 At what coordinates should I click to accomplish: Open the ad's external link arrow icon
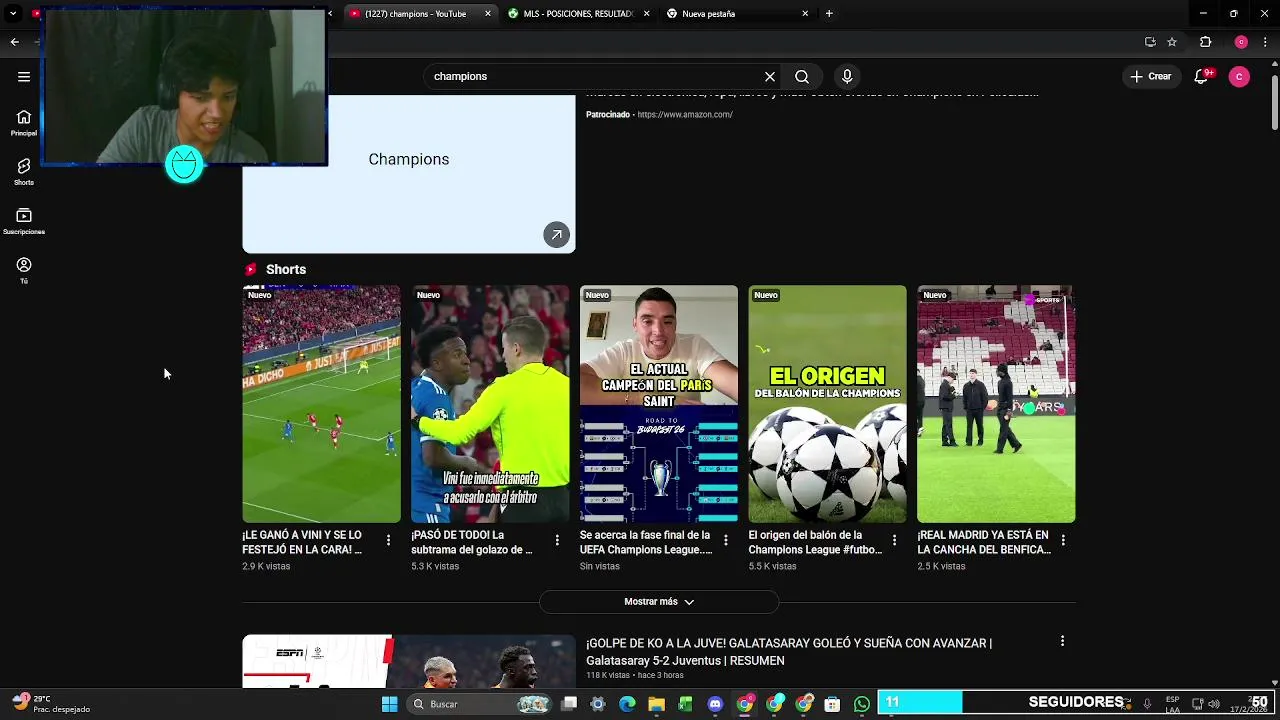point(557,235)
